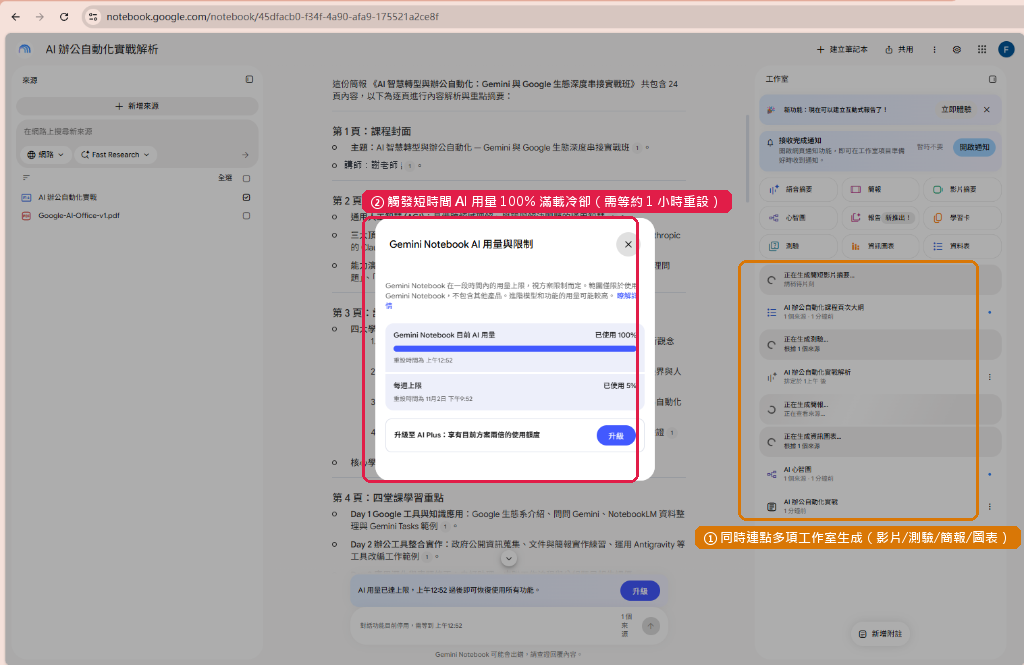Close the Gemini Notebook AI usage dialog
This screenshot has height=665, width=1024.
point(628,244)
